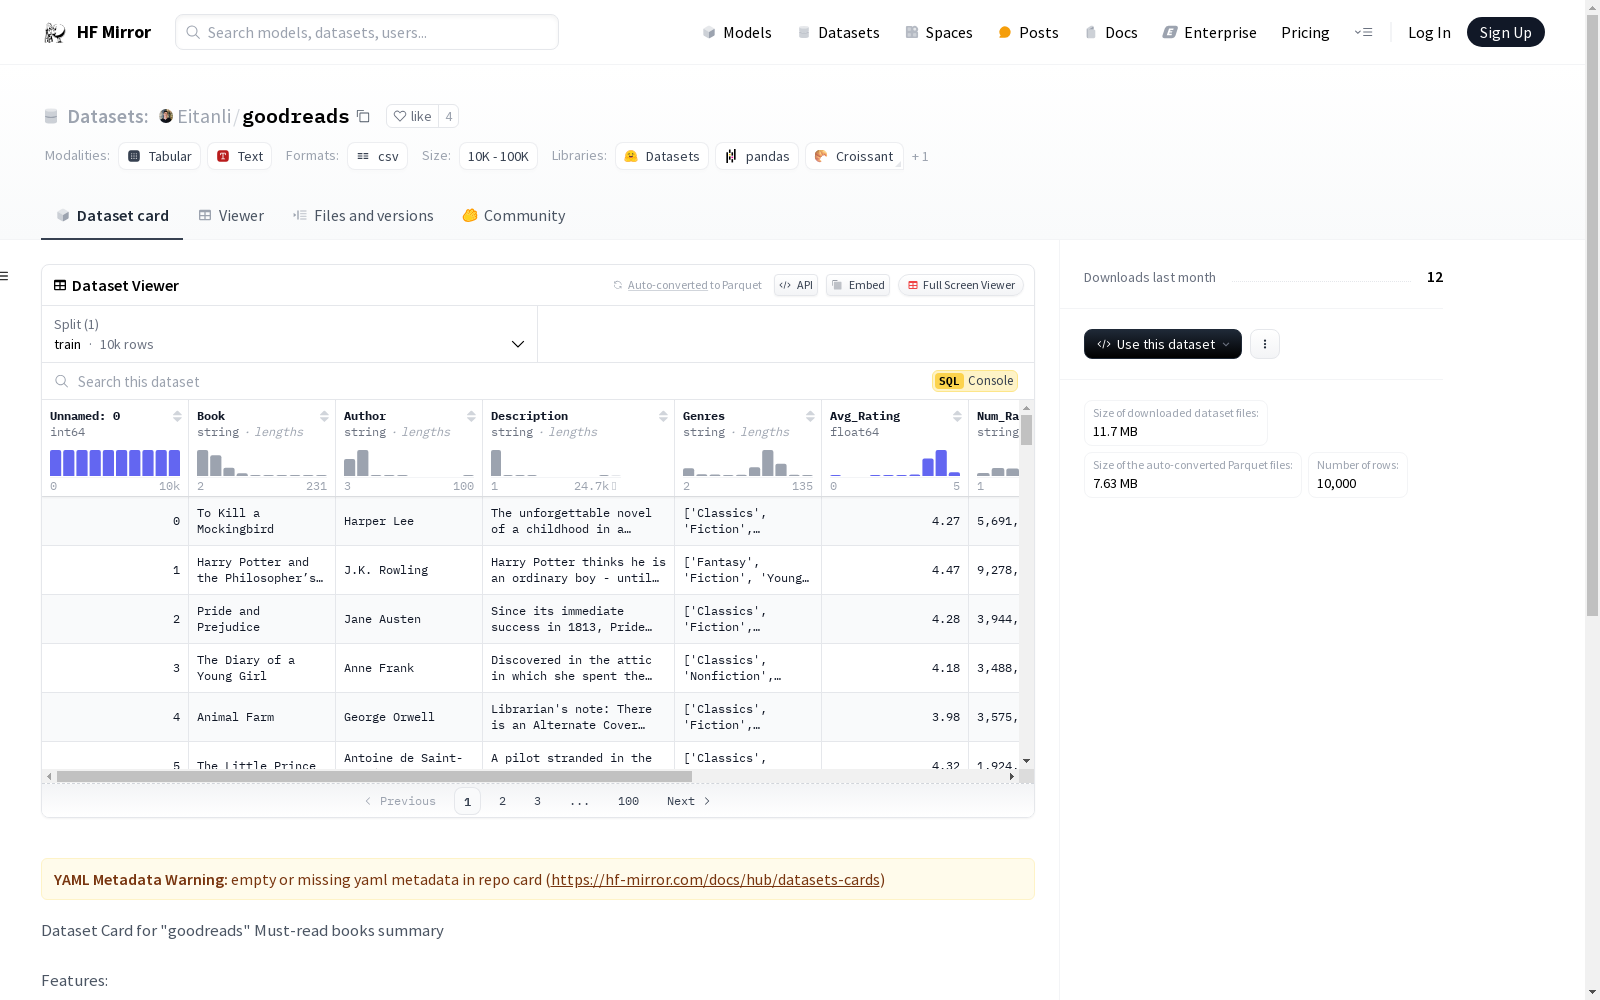Screen dimensions: 1600x1000
Task: Open Enterprise in the top navigation
Action: coord(1209,33)
